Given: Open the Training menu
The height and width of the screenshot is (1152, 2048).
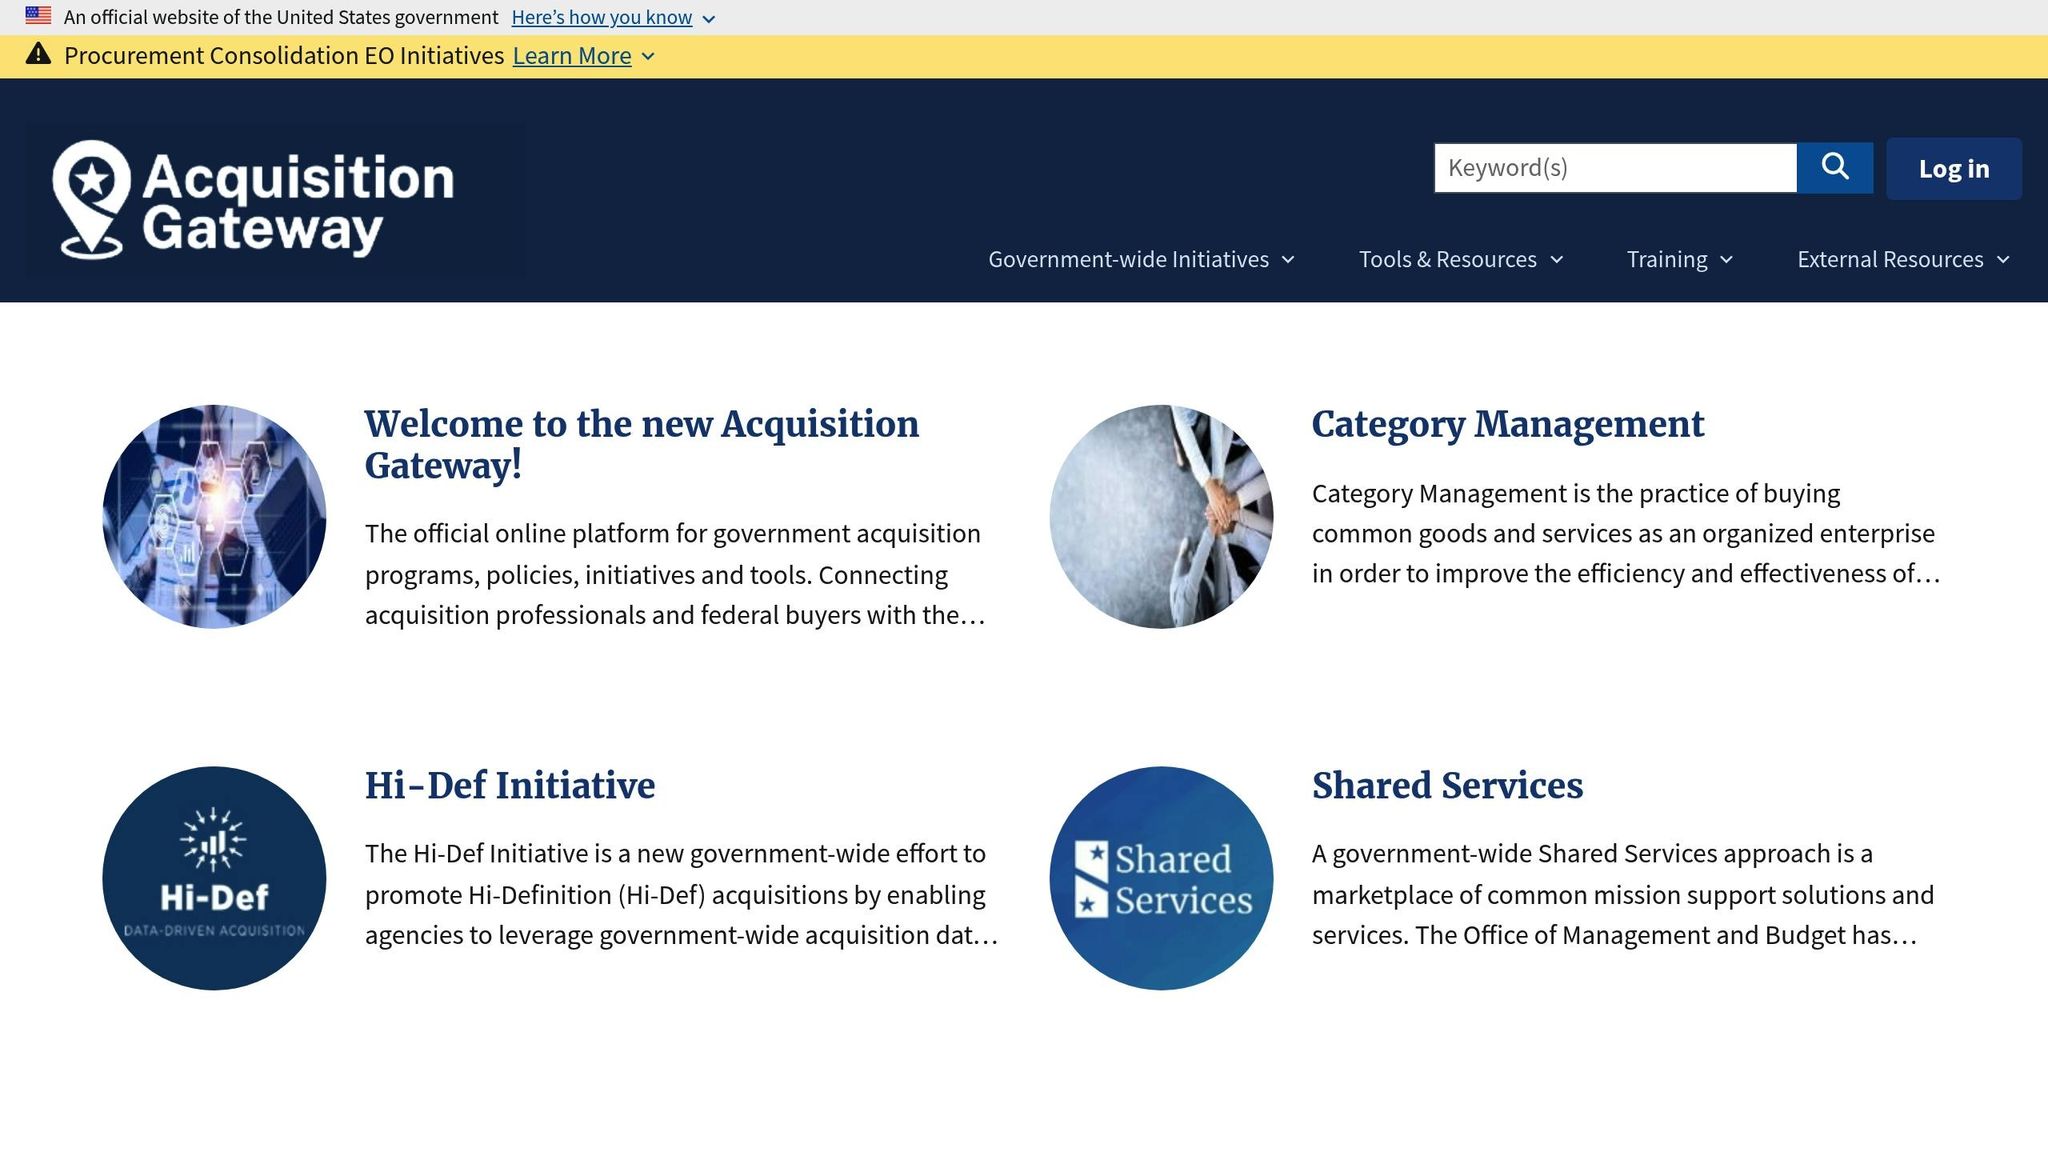Looking at the screenshot, I should [1679, 259].
